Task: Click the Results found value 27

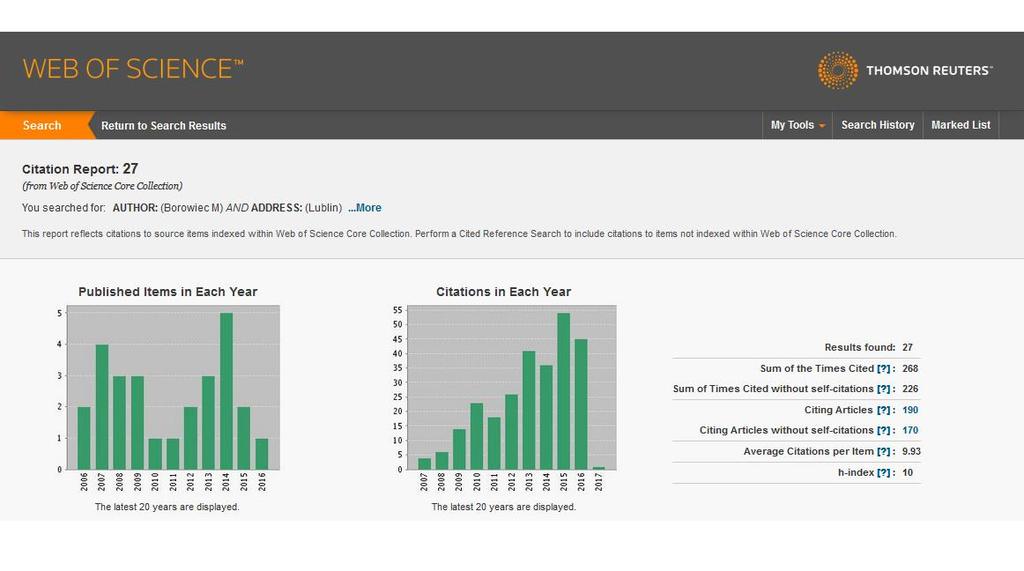Action: 908,348
